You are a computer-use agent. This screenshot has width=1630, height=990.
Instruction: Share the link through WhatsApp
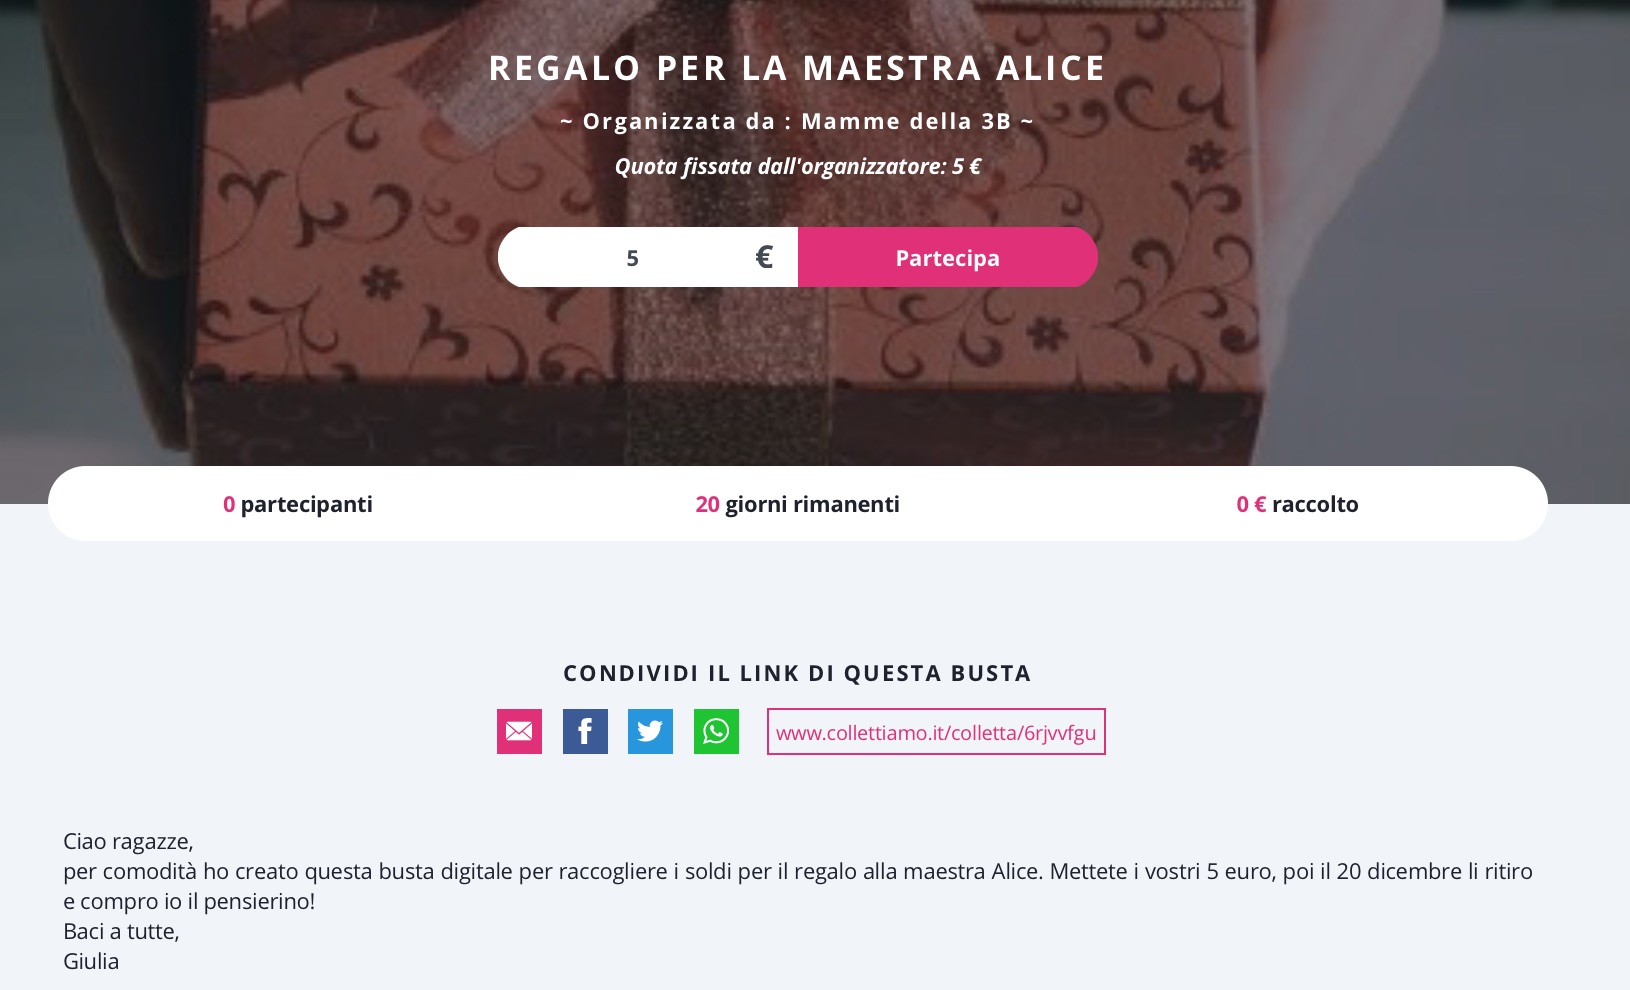point(716,731)
